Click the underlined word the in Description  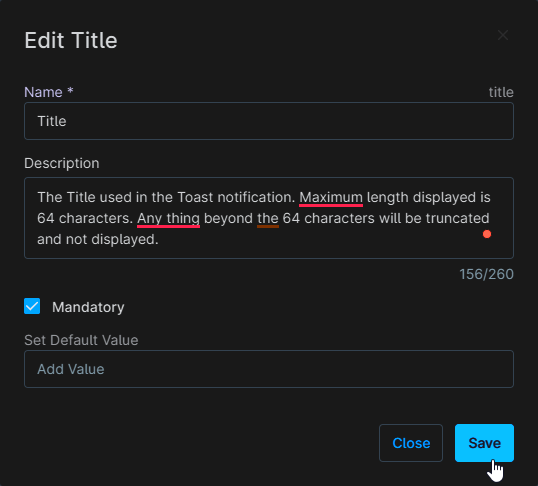pos(268,219)
